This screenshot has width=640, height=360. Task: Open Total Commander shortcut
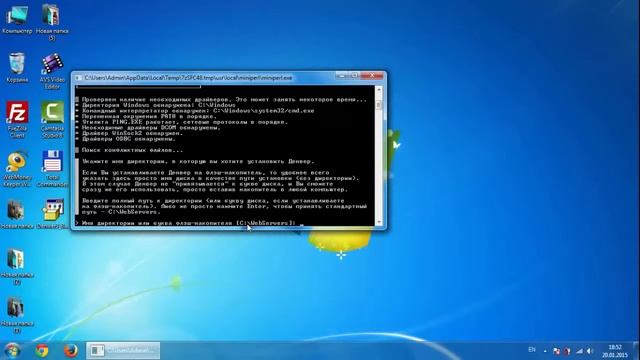point(52,169)
